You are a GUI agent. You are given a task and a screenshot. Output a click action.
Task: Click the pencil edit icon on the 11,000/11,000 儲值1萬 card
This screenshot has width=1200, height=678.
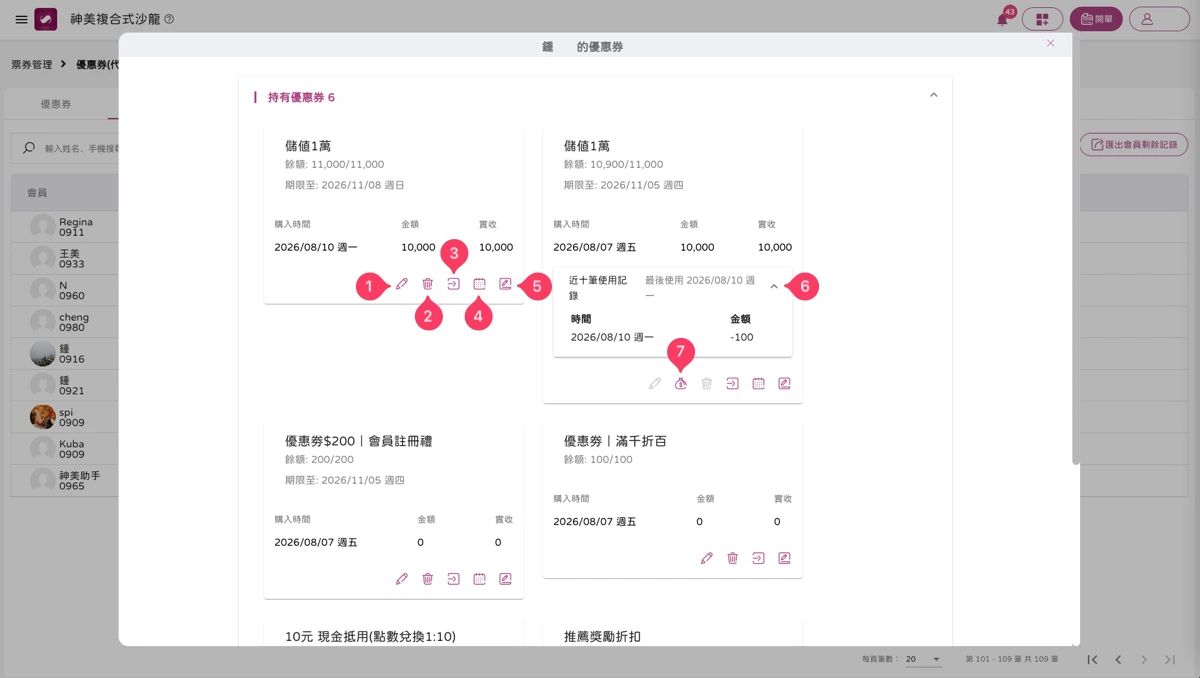(402, 284)
